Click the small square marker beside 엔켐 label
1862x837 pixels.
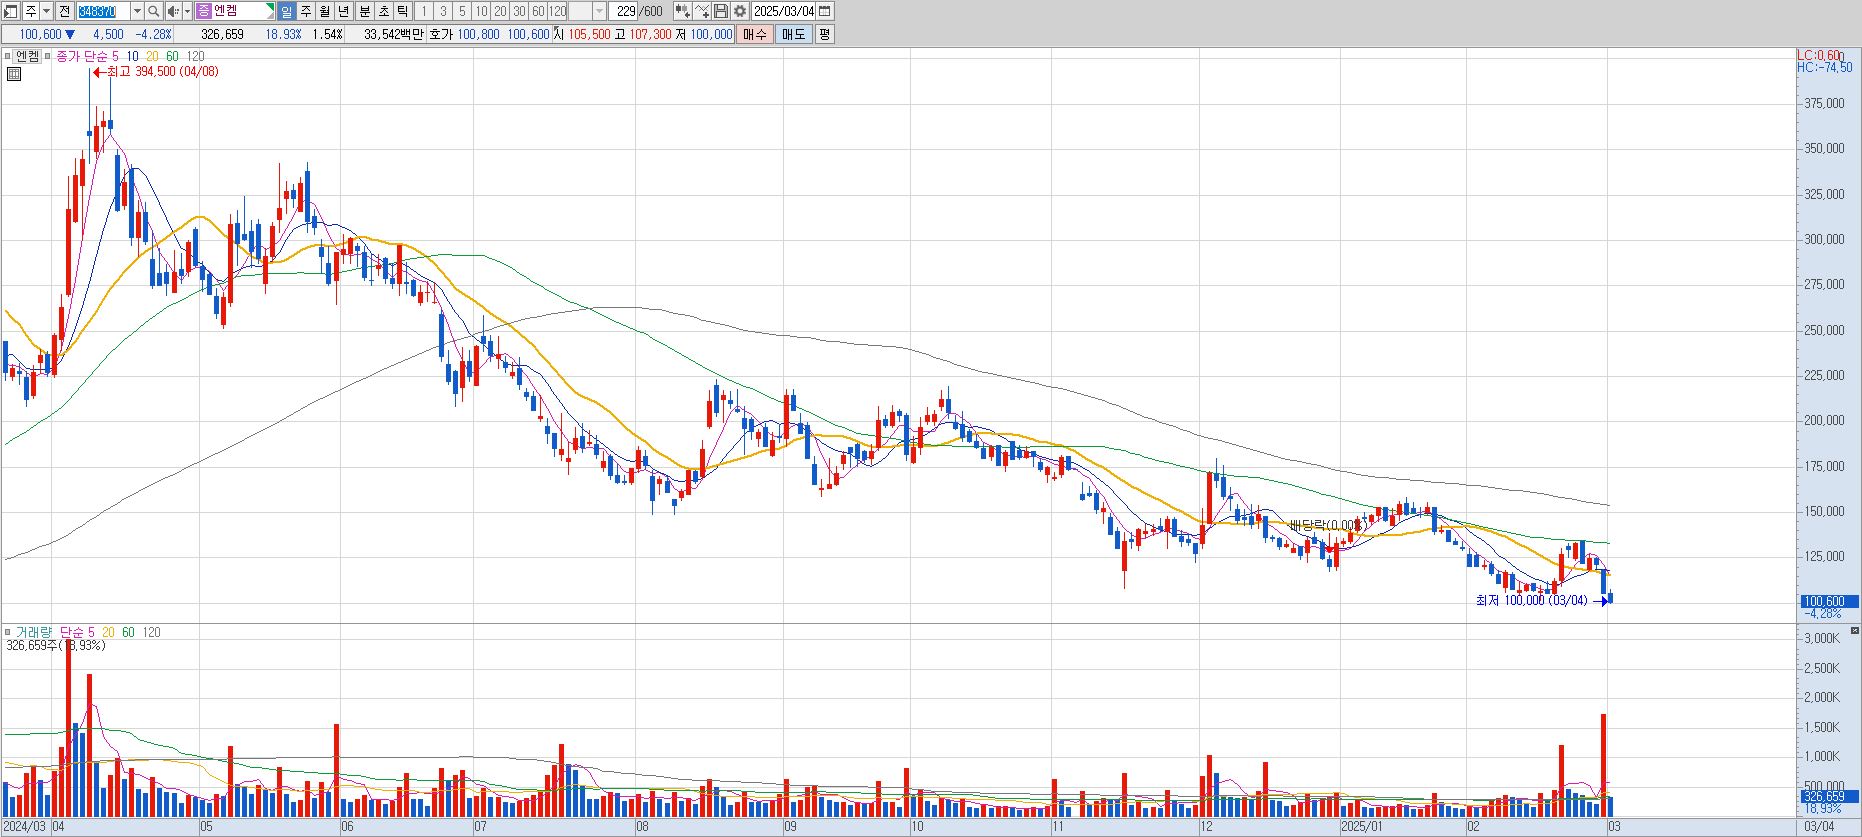coord(8,56)
